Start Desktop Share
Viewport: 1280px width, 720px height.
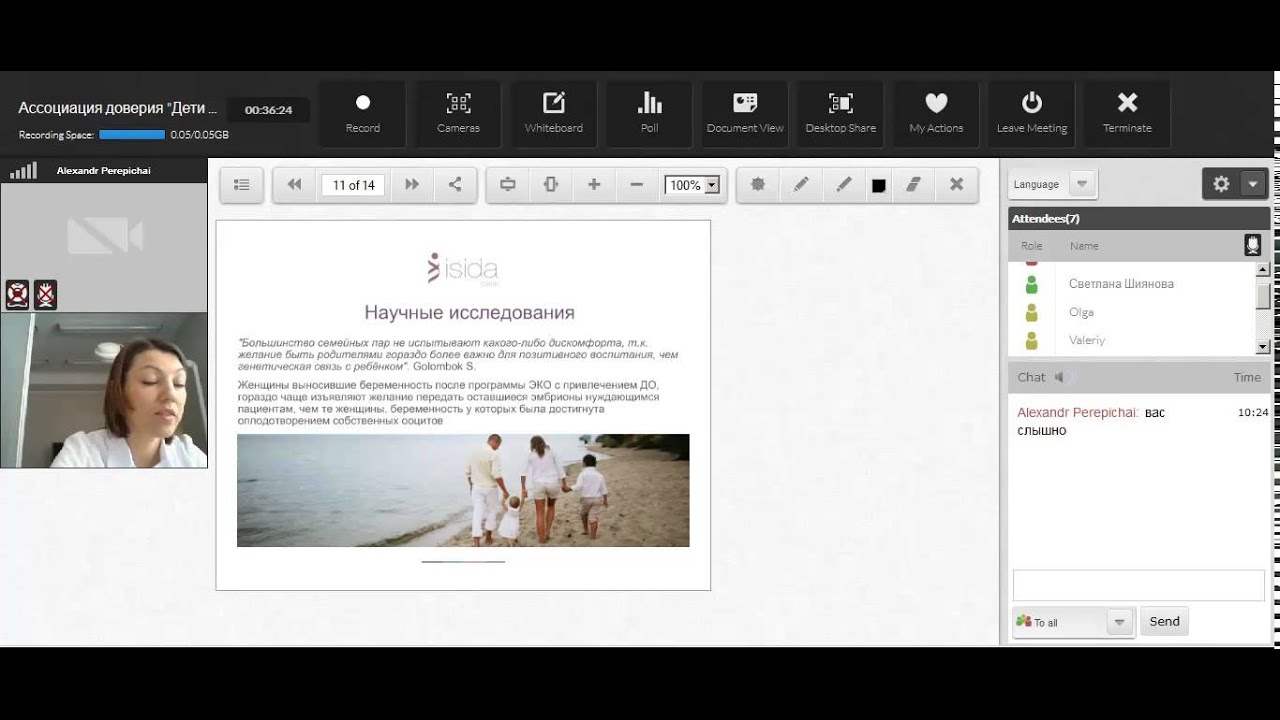point(841,114)
